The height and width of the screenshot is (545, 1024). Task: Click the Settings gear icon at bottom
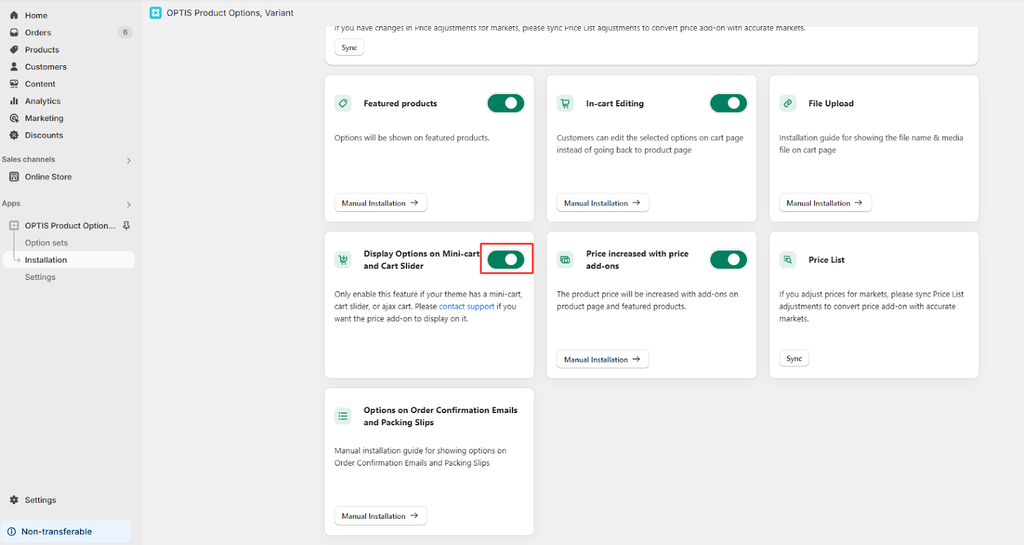tap(14, 500)
